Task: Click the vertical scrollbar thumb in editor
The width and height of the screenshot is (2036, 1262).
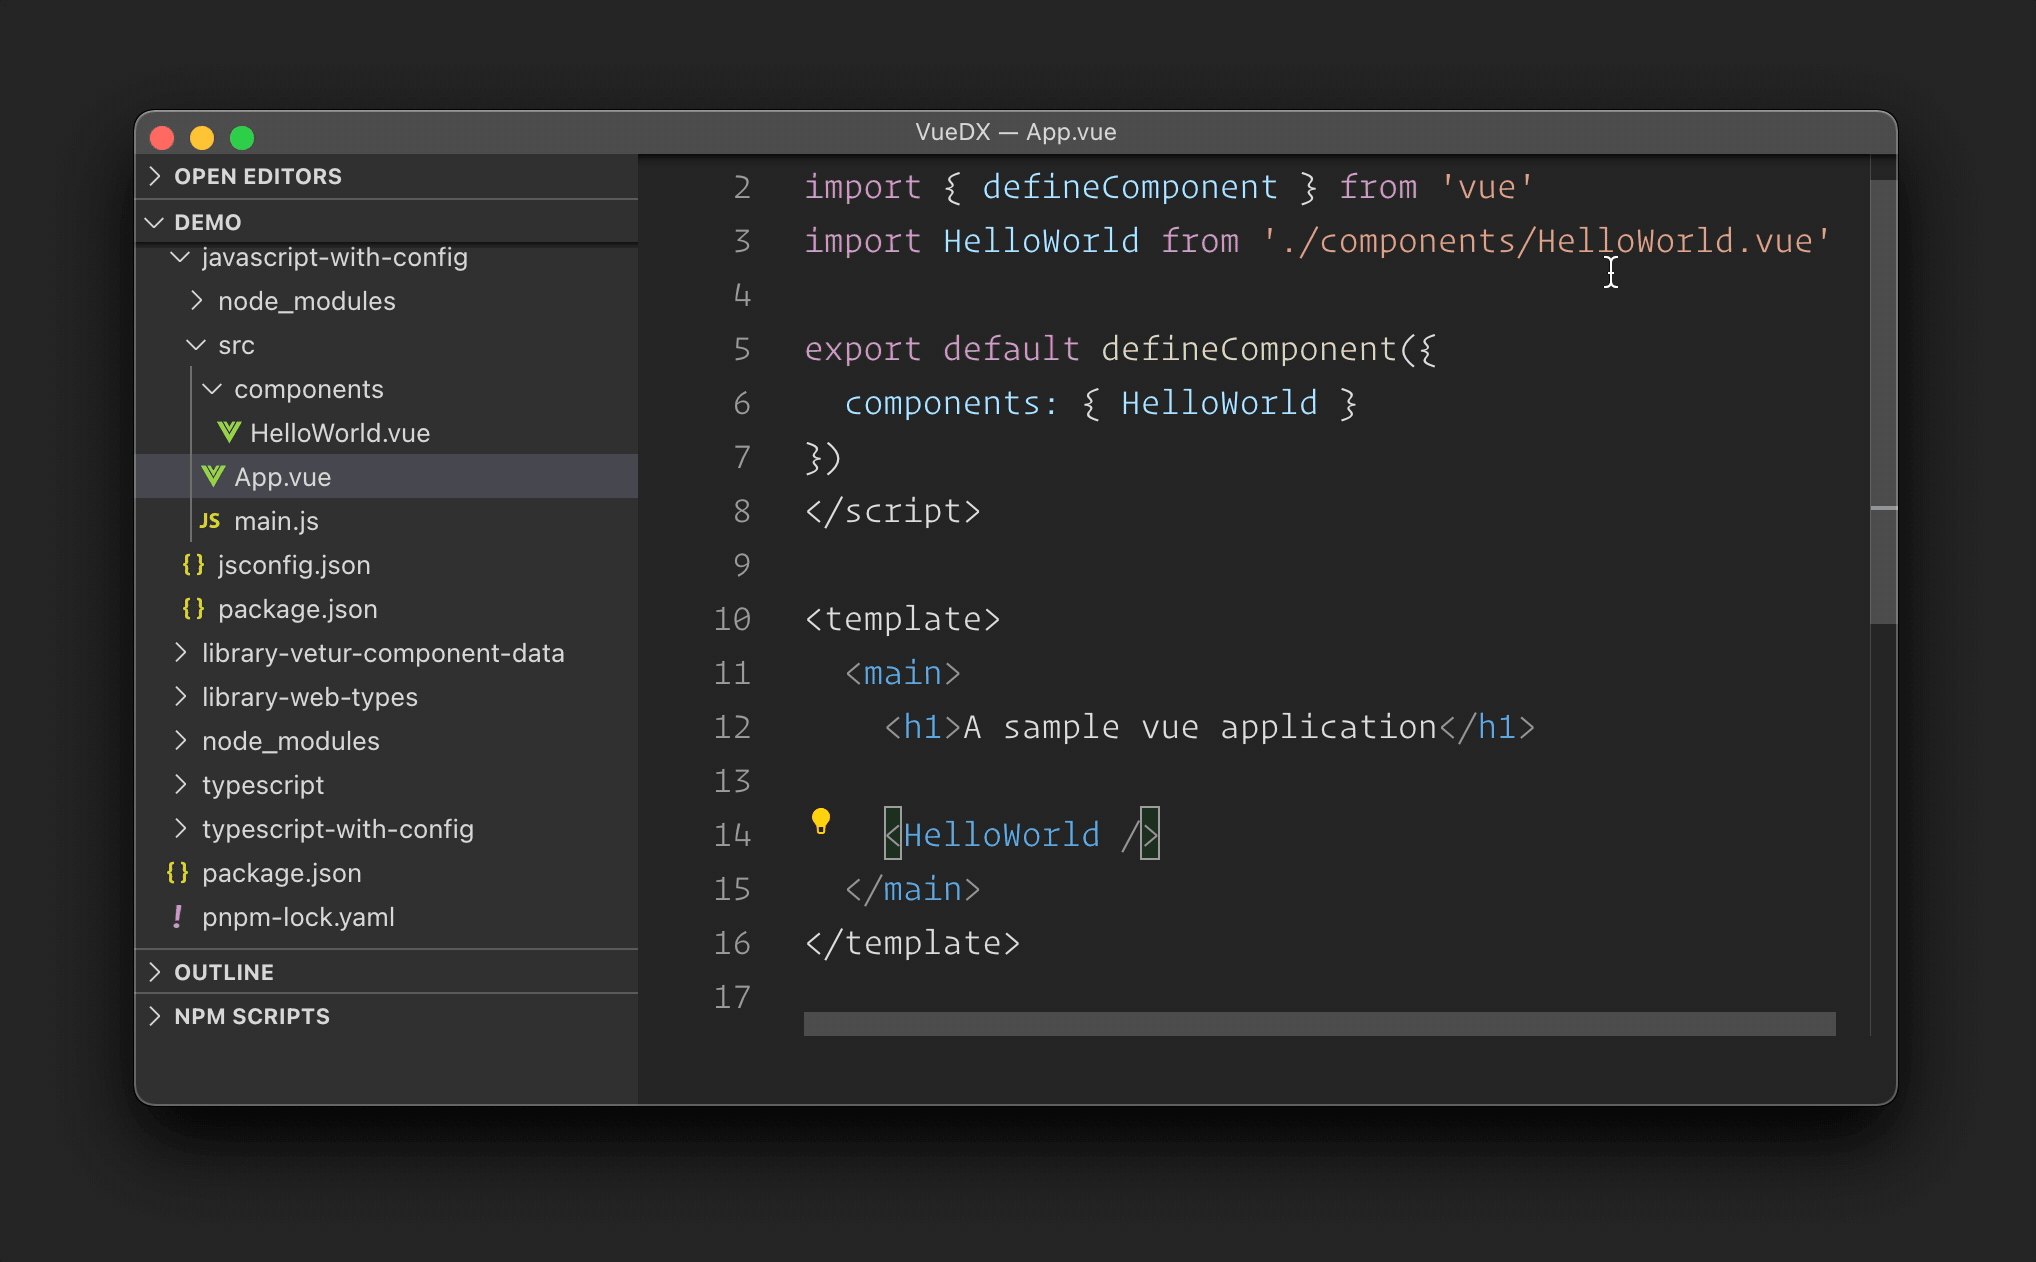Action: 1883,400
